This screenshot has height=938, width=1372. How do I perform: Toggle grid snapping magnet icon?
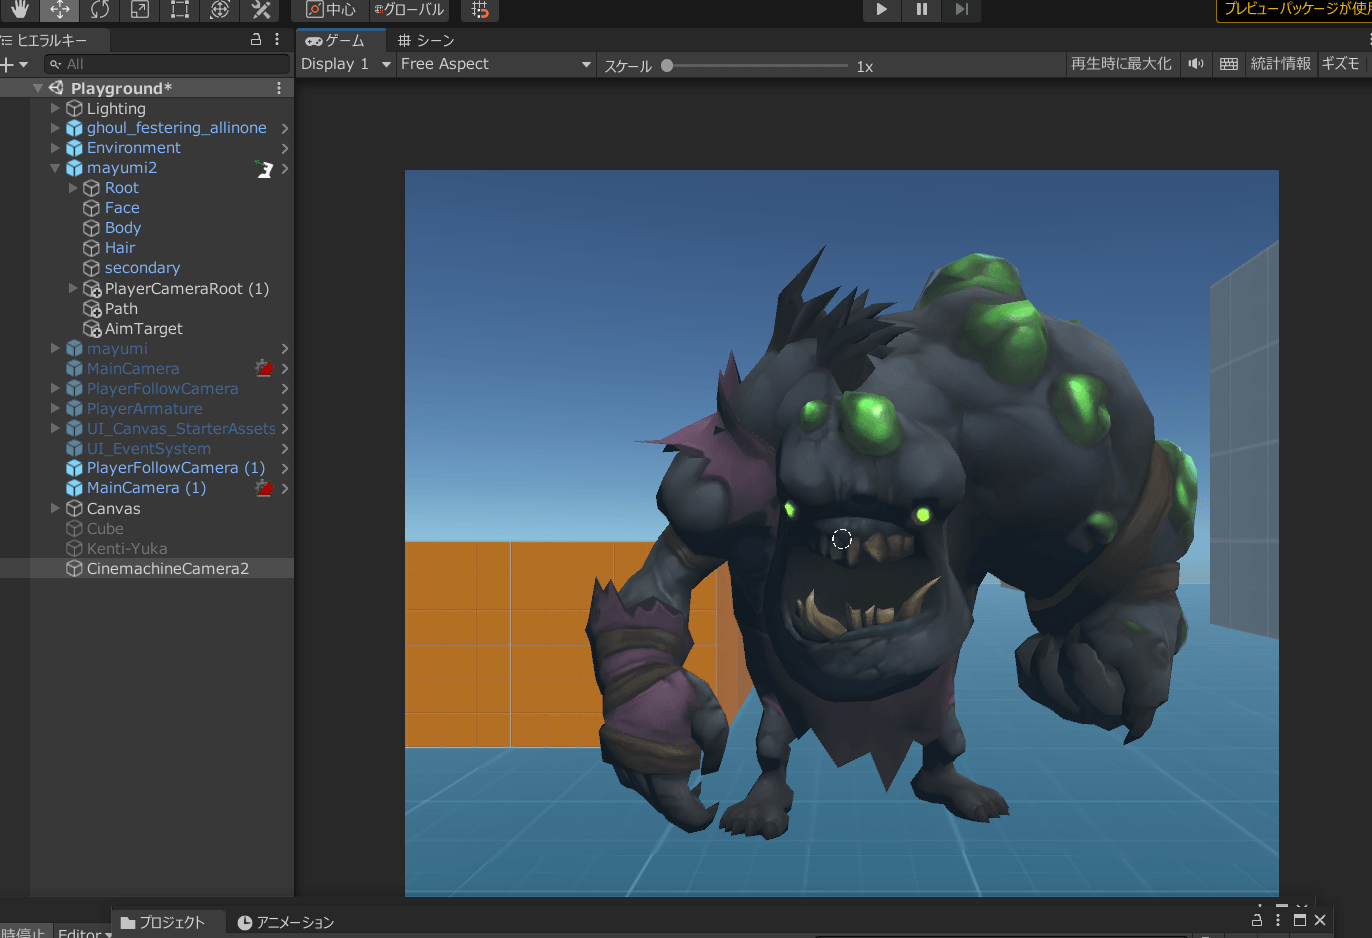pos(480,10)
